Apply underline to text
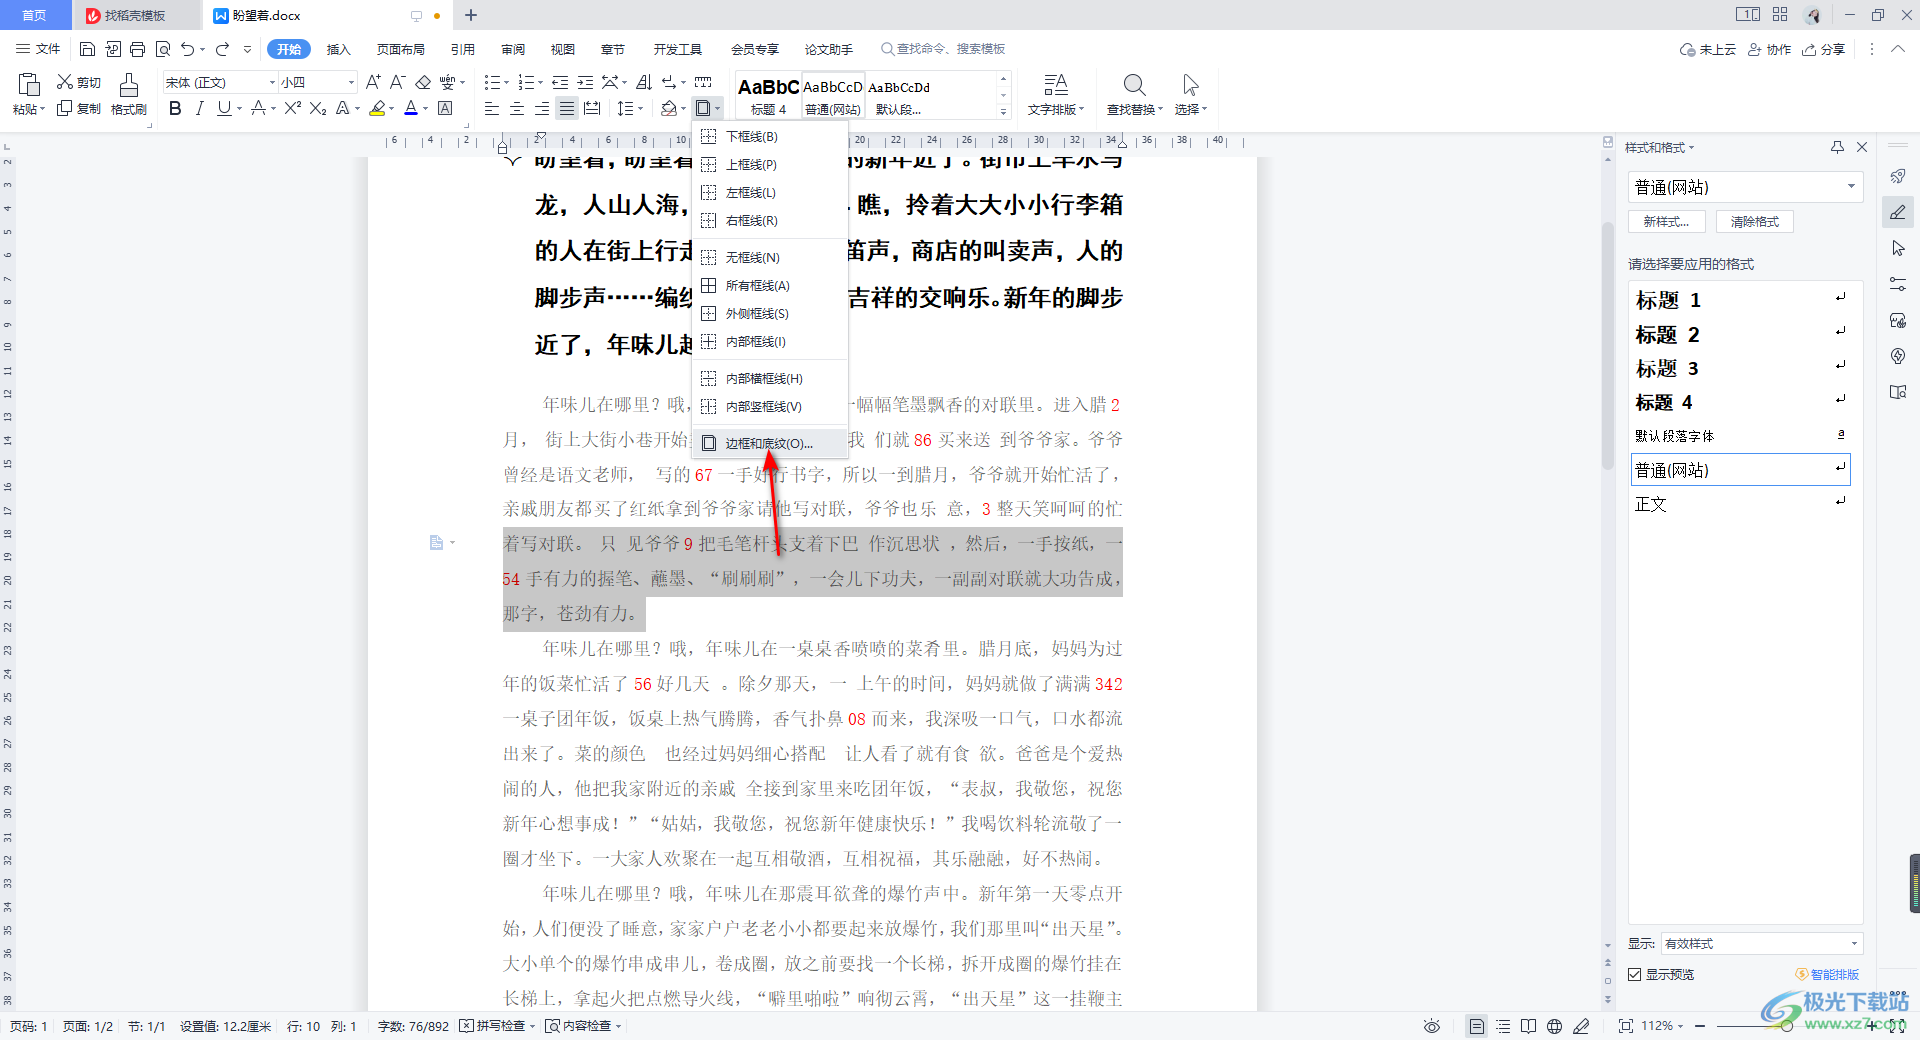 pyautogui.click(x=224, y=108)
